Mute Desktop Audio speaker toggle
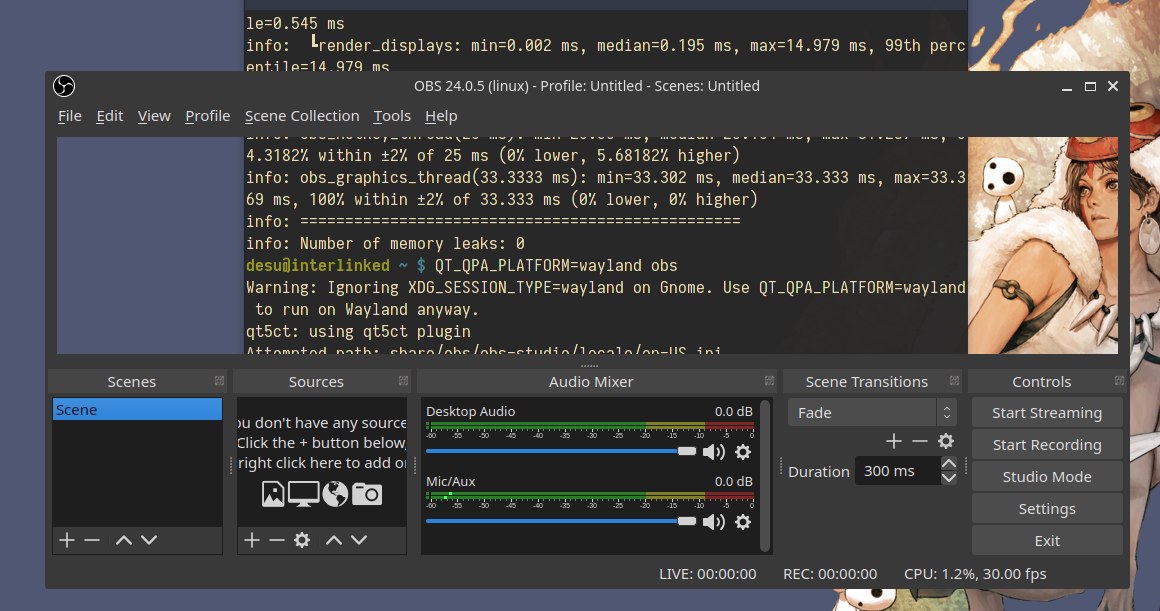The width and height of the screenshot is (1160, 611). coord(713,452)
